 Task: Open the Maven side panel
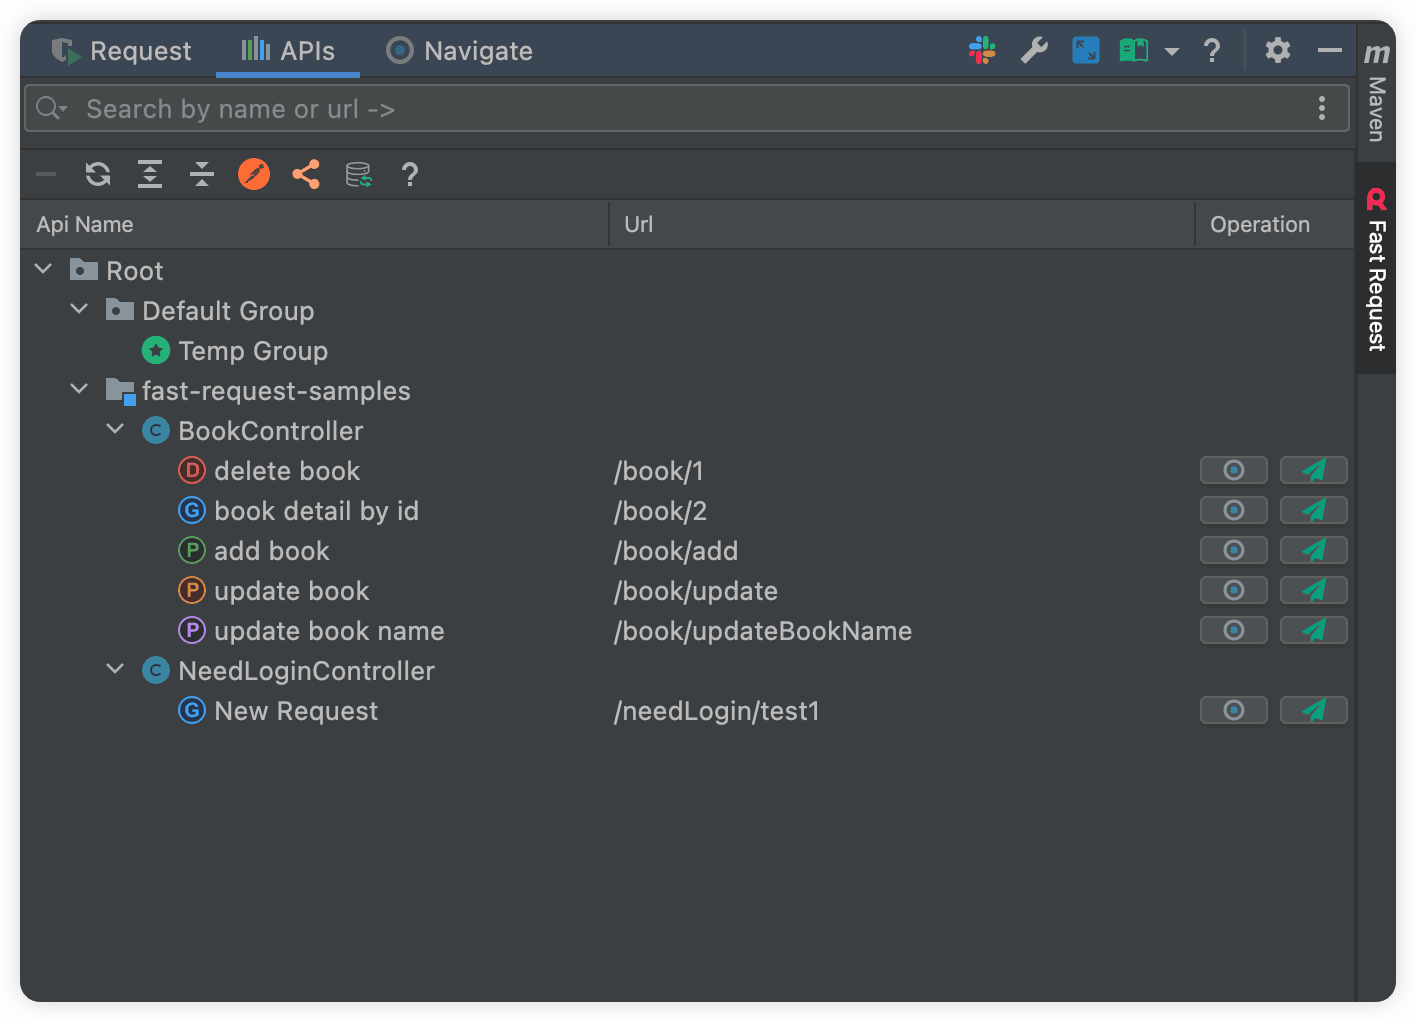click(x=1377, y=93)
